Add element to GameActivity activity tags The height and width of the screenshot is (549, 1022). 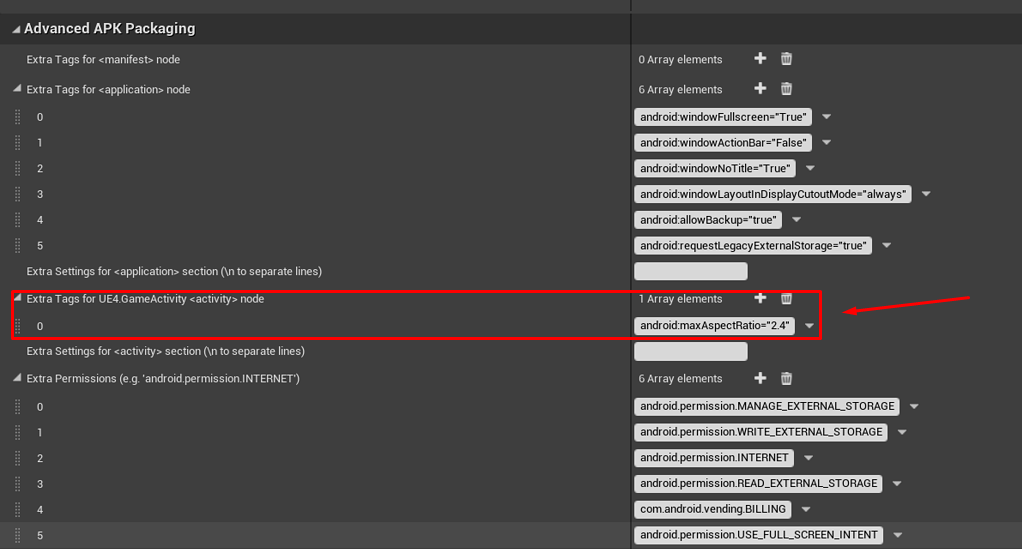coord(760,298)
